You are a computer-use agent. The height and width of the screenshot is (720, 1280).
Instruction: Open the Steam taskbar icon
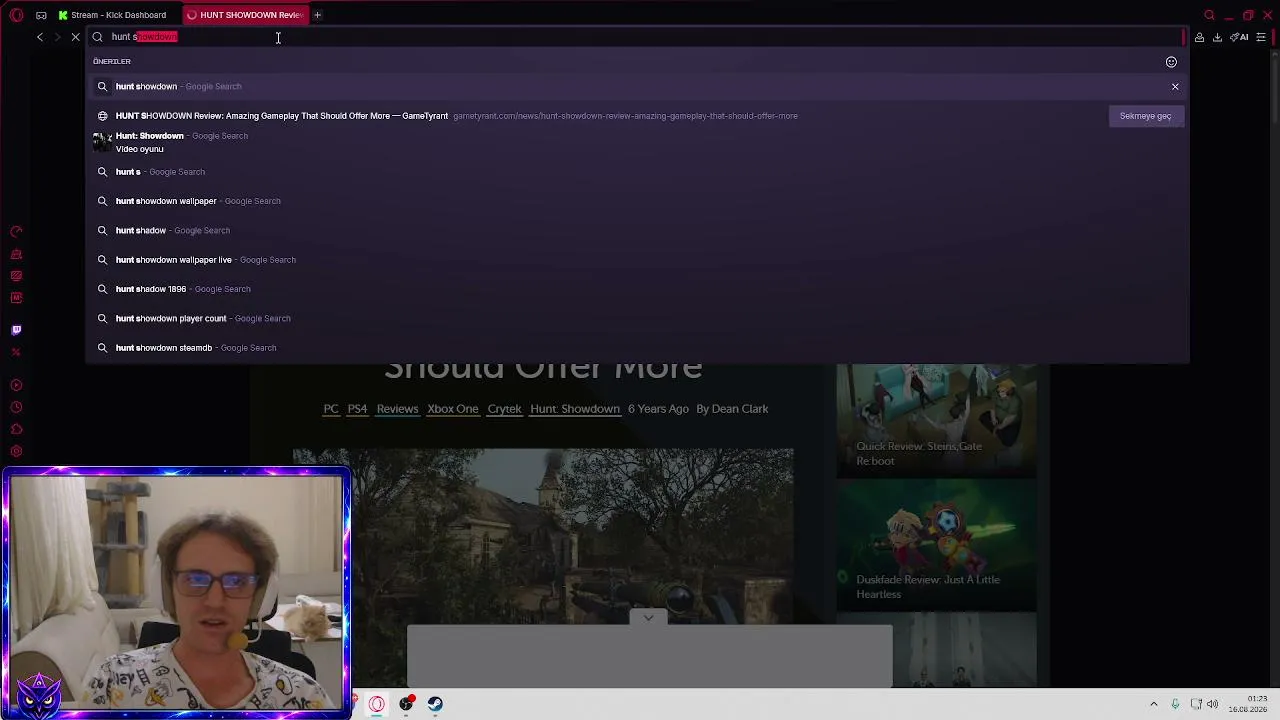(435, 704)
